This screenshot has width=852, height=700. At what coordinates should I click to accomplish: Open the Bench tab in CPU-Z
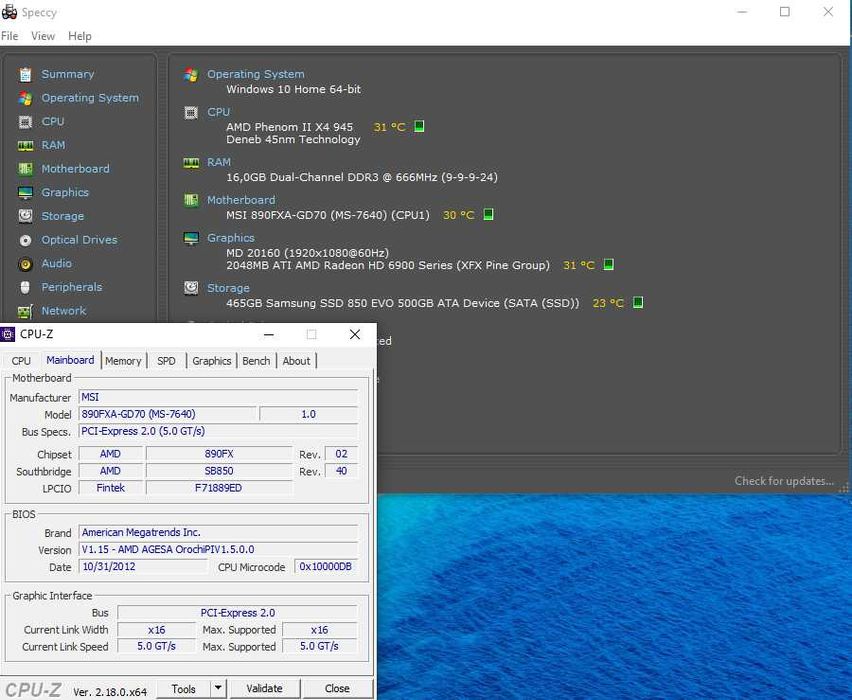(256, 361)
